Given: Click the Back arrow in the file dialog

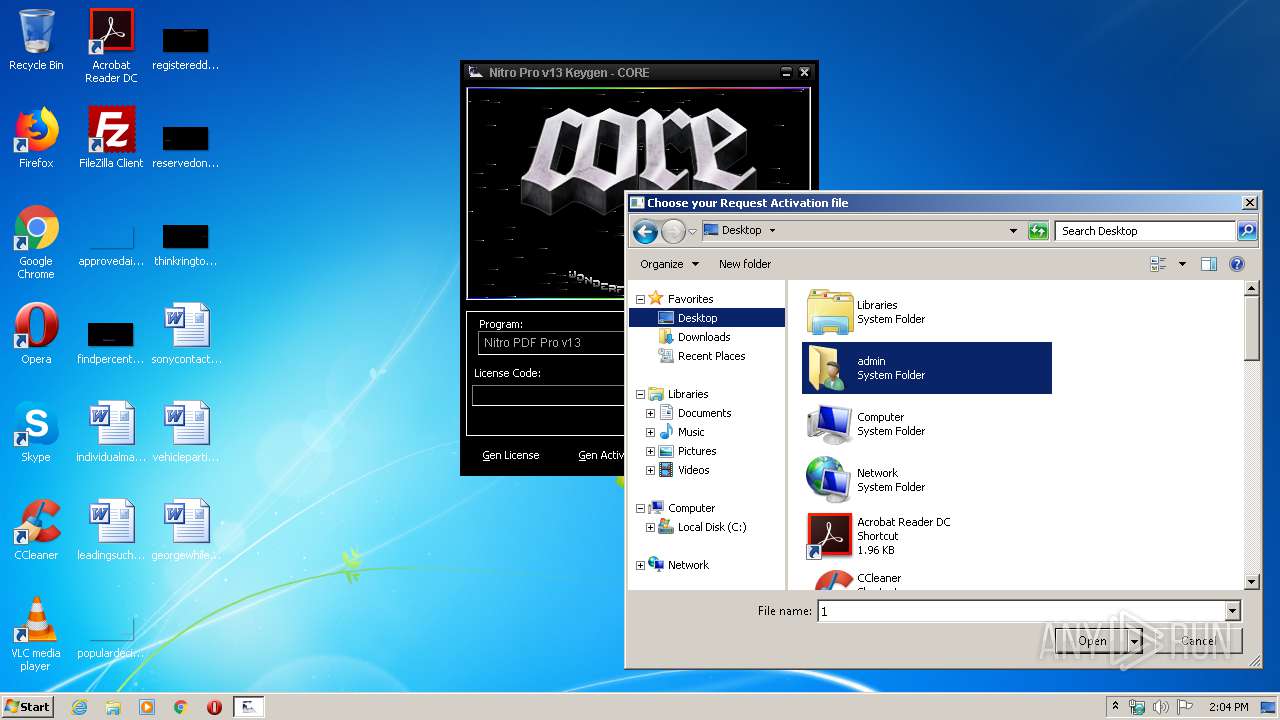Looking at the screenshot, I should [646, 232].
